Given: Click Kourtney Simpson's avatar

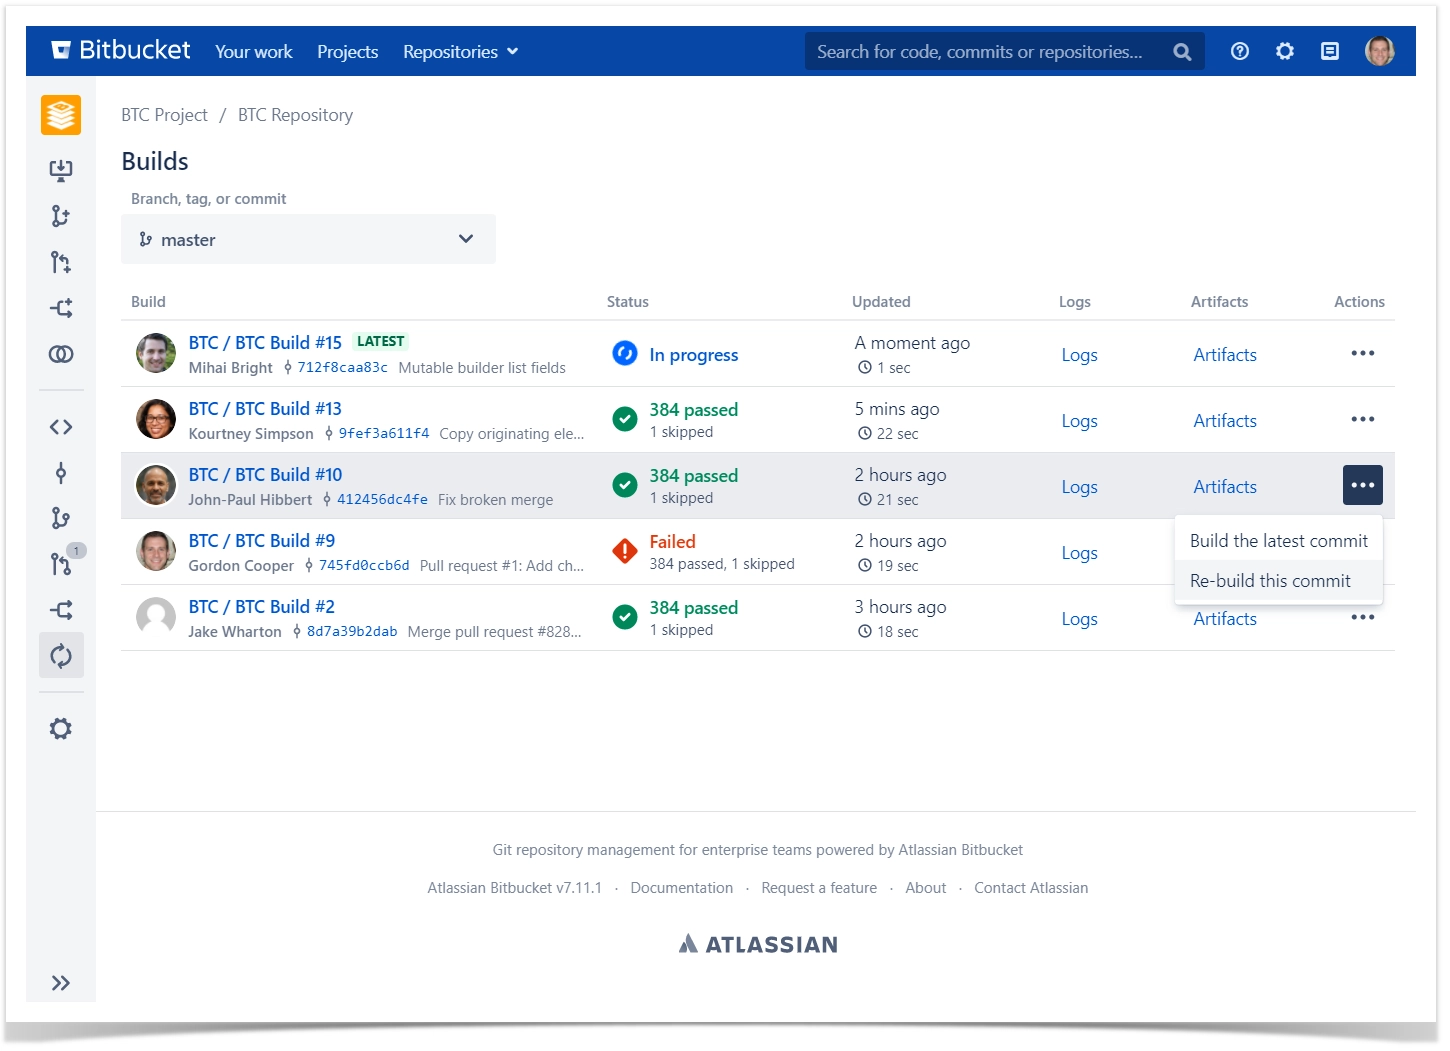Looking at the screenshot, I should (x=156, y=419).
